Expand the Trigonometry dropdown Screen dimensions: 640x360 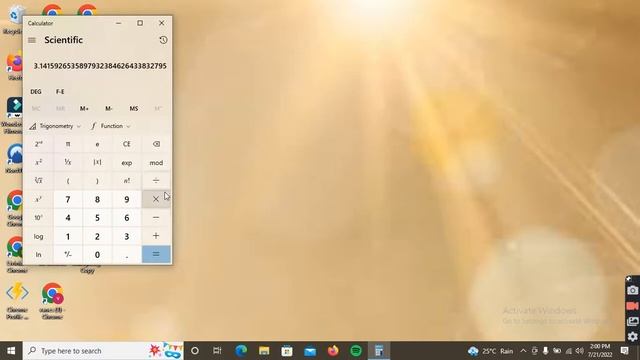point(55,126)
